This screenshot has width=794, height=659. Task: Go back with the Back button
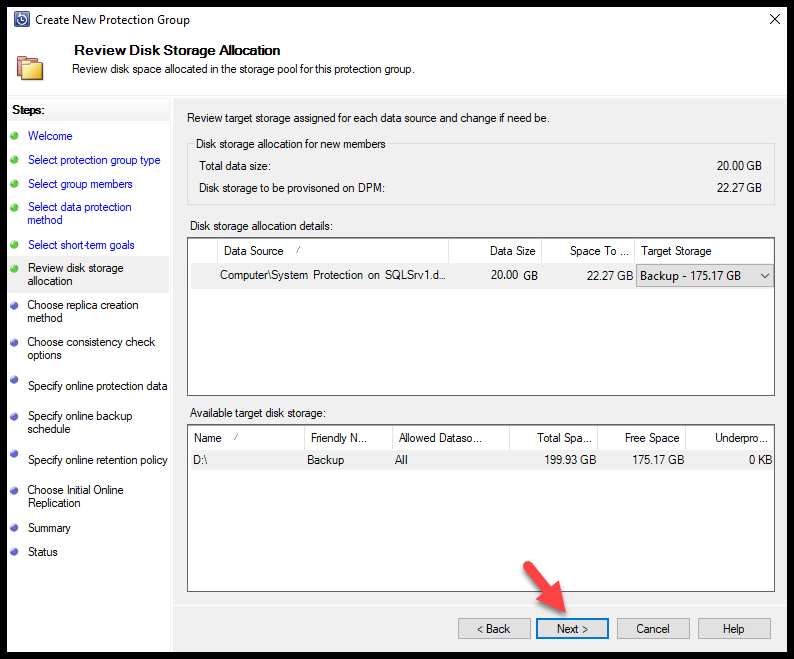tap(494, 629)
